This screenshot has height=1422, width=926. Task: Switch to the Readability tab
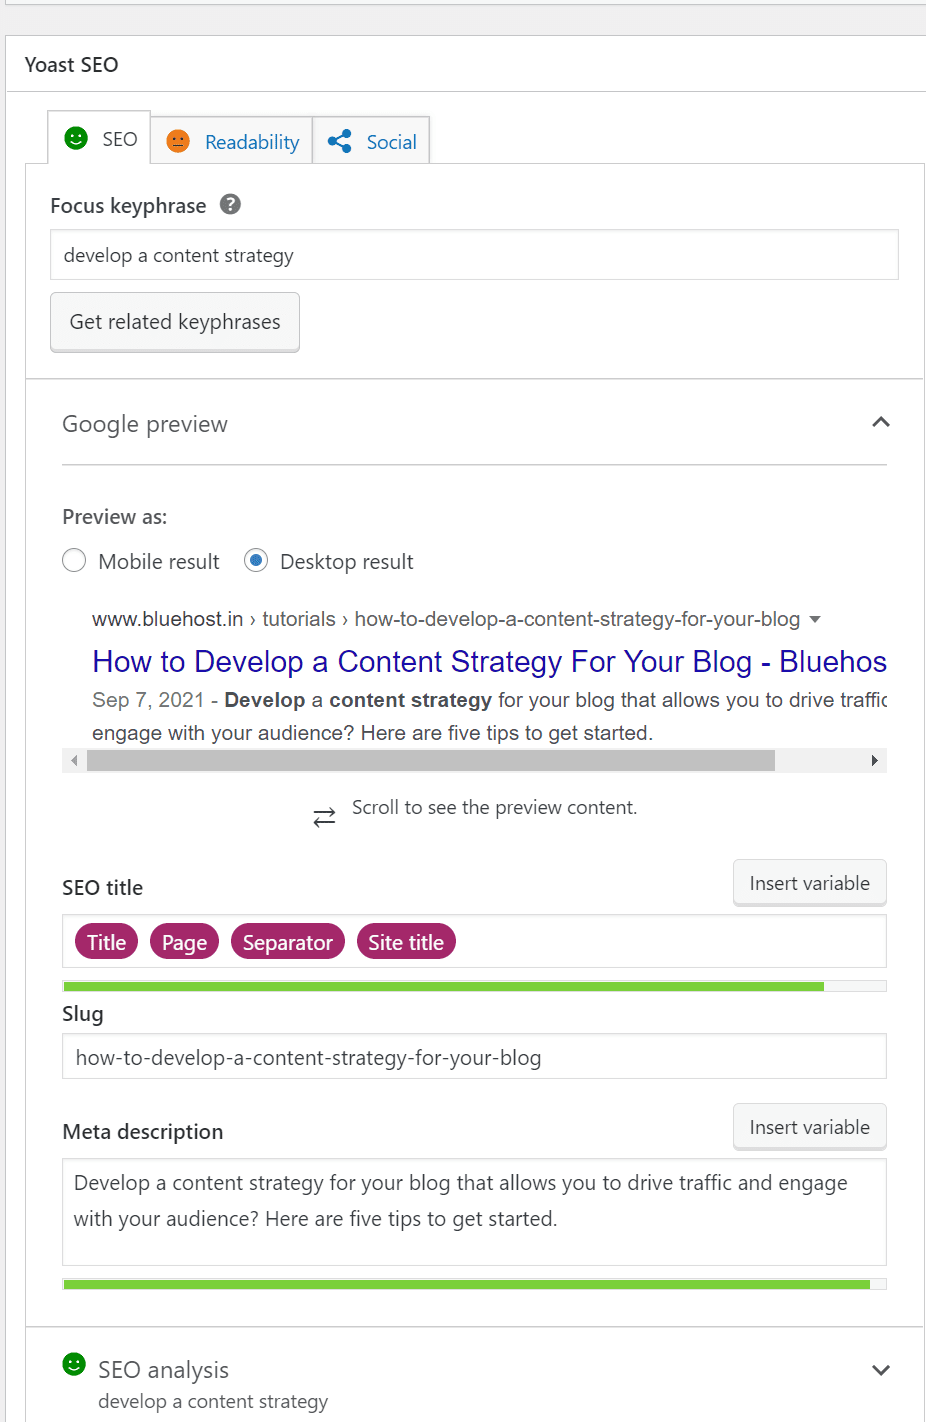(x=232, y=141)
